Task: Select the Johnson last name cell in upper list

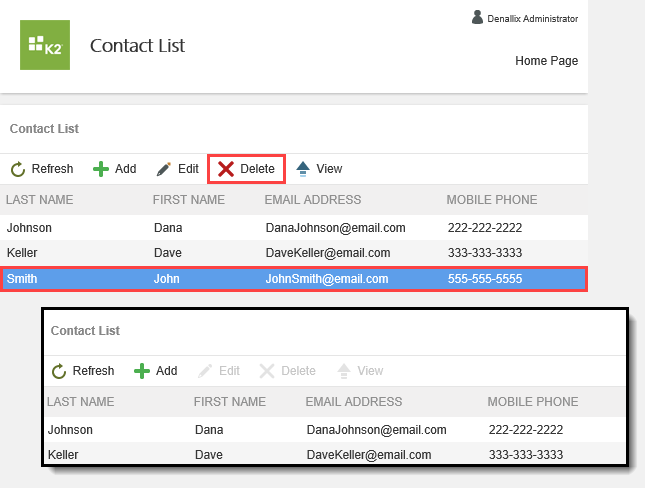Action: click(x=29, y=228)
